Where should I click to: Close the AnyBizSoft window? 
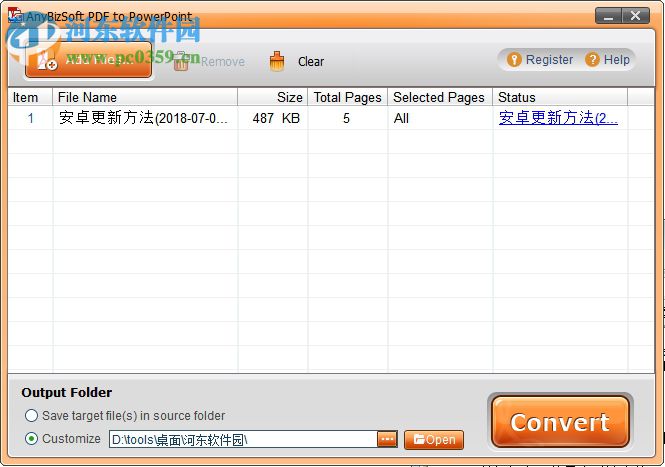tap(635, 16)
